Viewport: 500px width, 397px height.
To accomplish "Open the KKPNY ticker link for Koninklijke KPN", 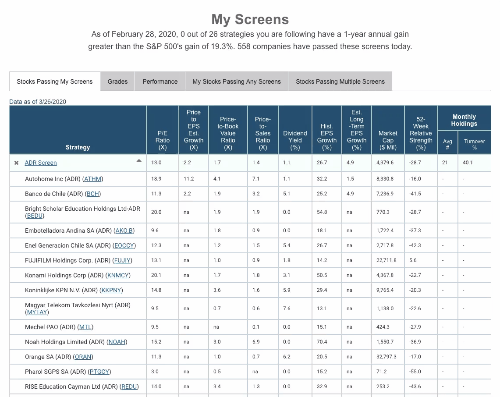I will [x=111, y=290].
